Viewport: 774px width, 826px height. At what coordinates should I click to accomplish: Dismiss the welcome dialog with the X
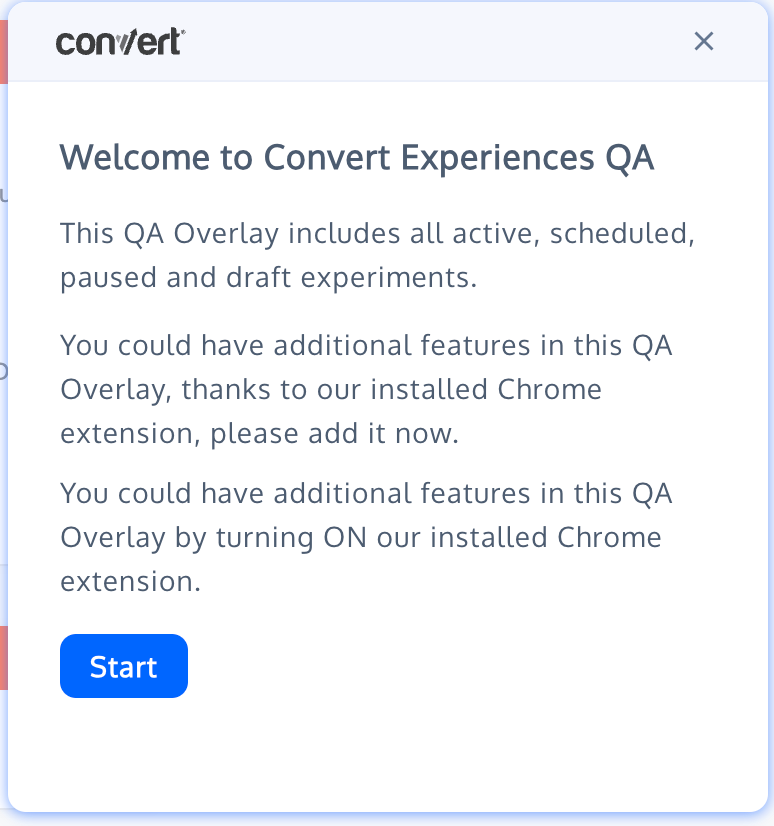[x=704, y=41]
